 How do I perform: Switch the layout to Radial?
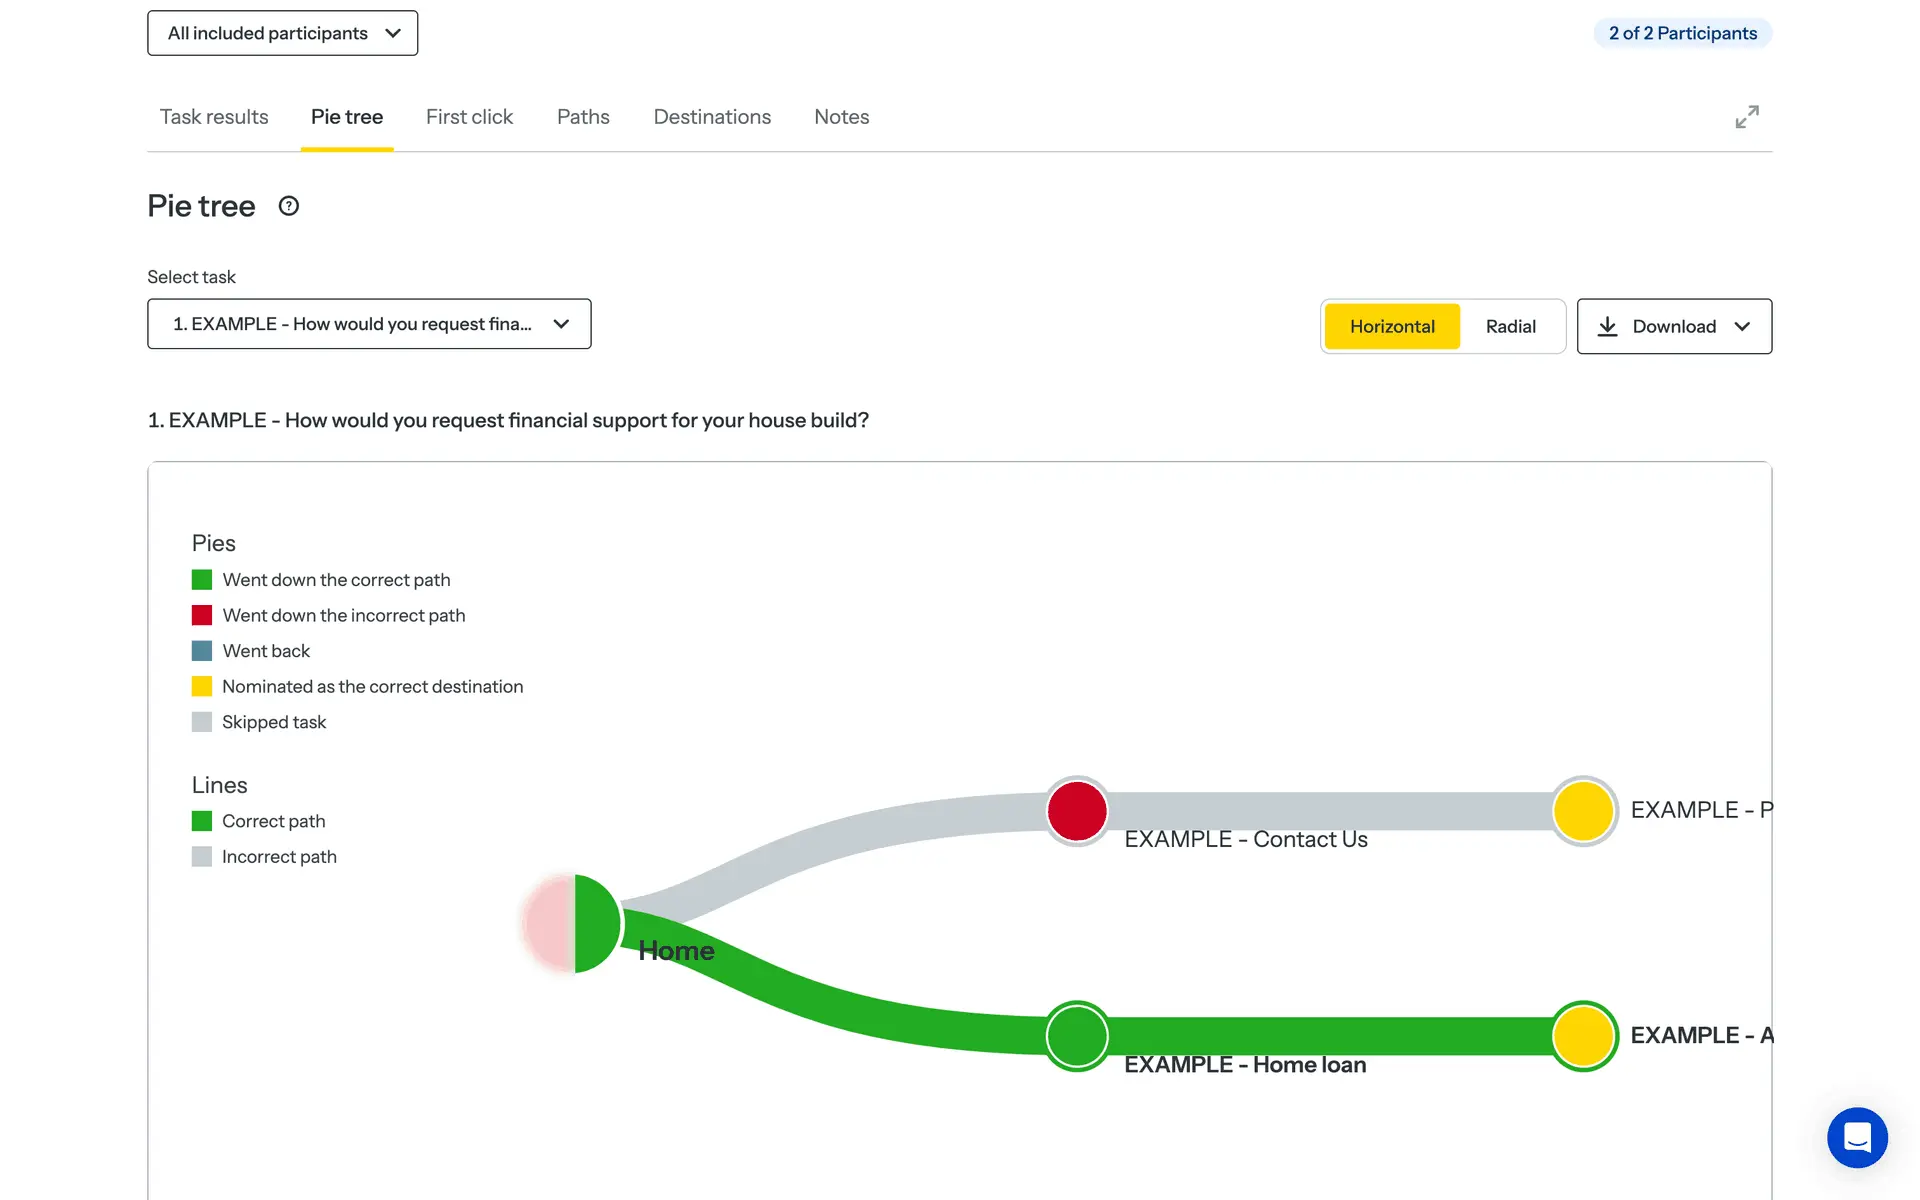point(1510,326)
